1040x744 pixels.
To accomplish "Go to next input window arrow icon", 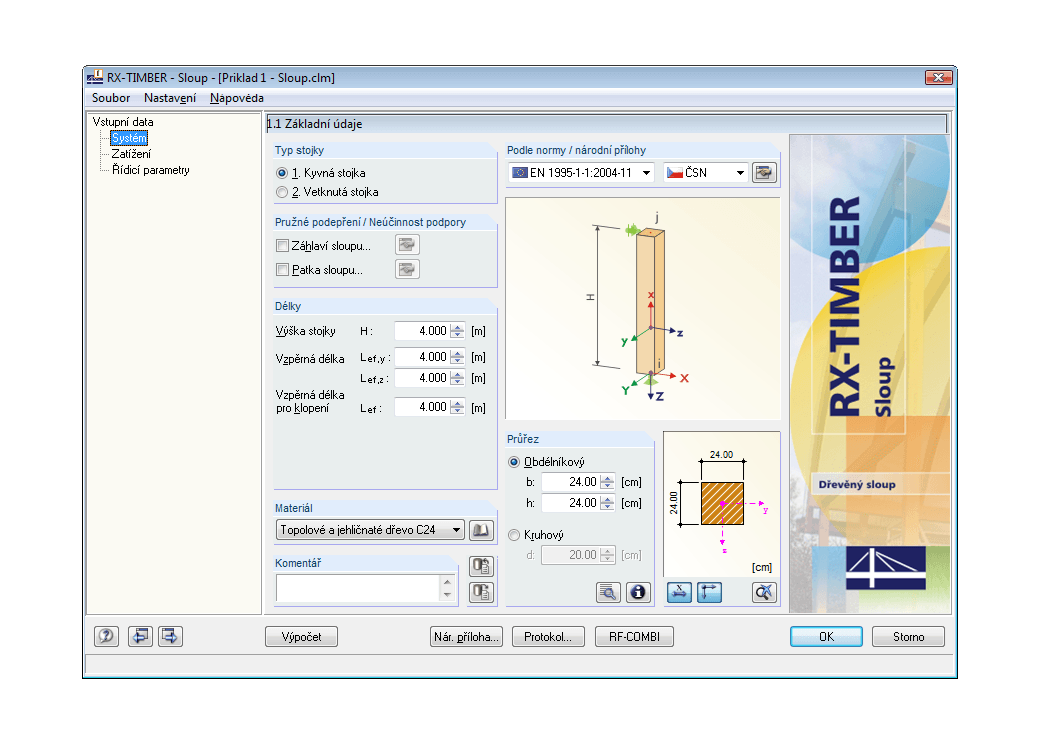I will [170, 637].
